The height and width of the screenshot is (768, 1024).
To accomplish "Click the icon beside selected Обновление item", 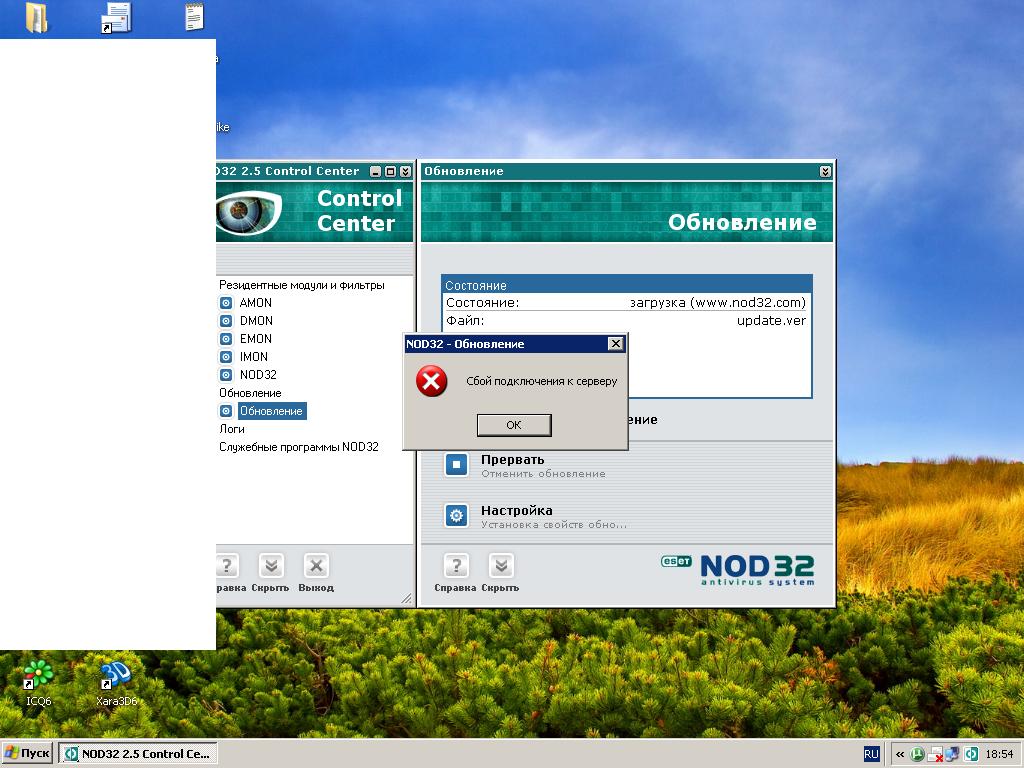I will pos(226,411).
